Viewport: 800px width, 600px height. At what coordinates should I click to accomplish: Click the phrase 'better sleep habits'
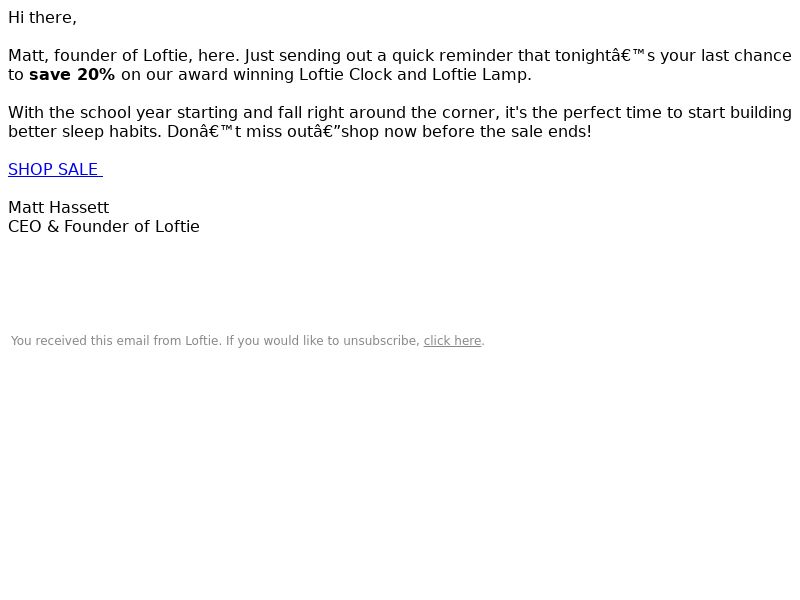82,132
